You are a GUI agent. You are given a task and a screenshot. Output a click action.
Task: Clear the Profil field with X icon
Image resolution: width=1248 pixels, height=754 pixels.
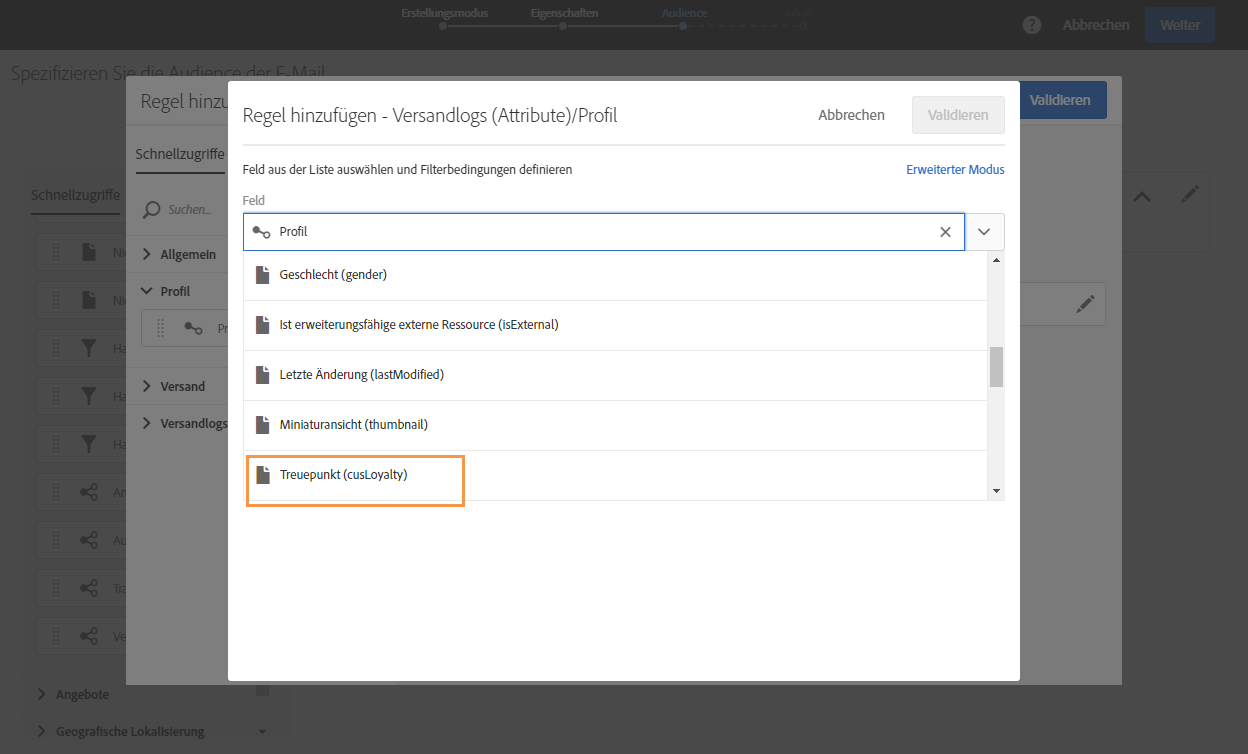tap(945, 232)
